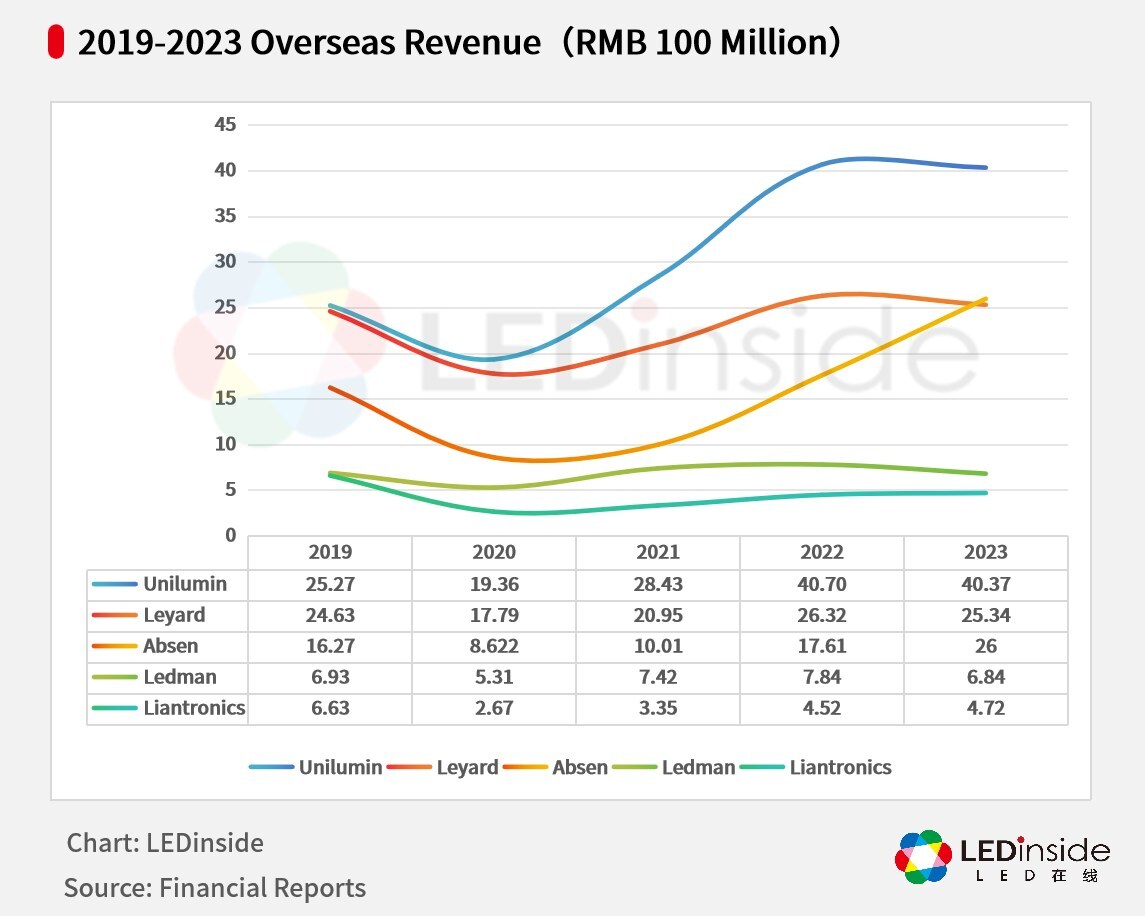Click the 45 label on the y-axis

(x=224, y=124)
